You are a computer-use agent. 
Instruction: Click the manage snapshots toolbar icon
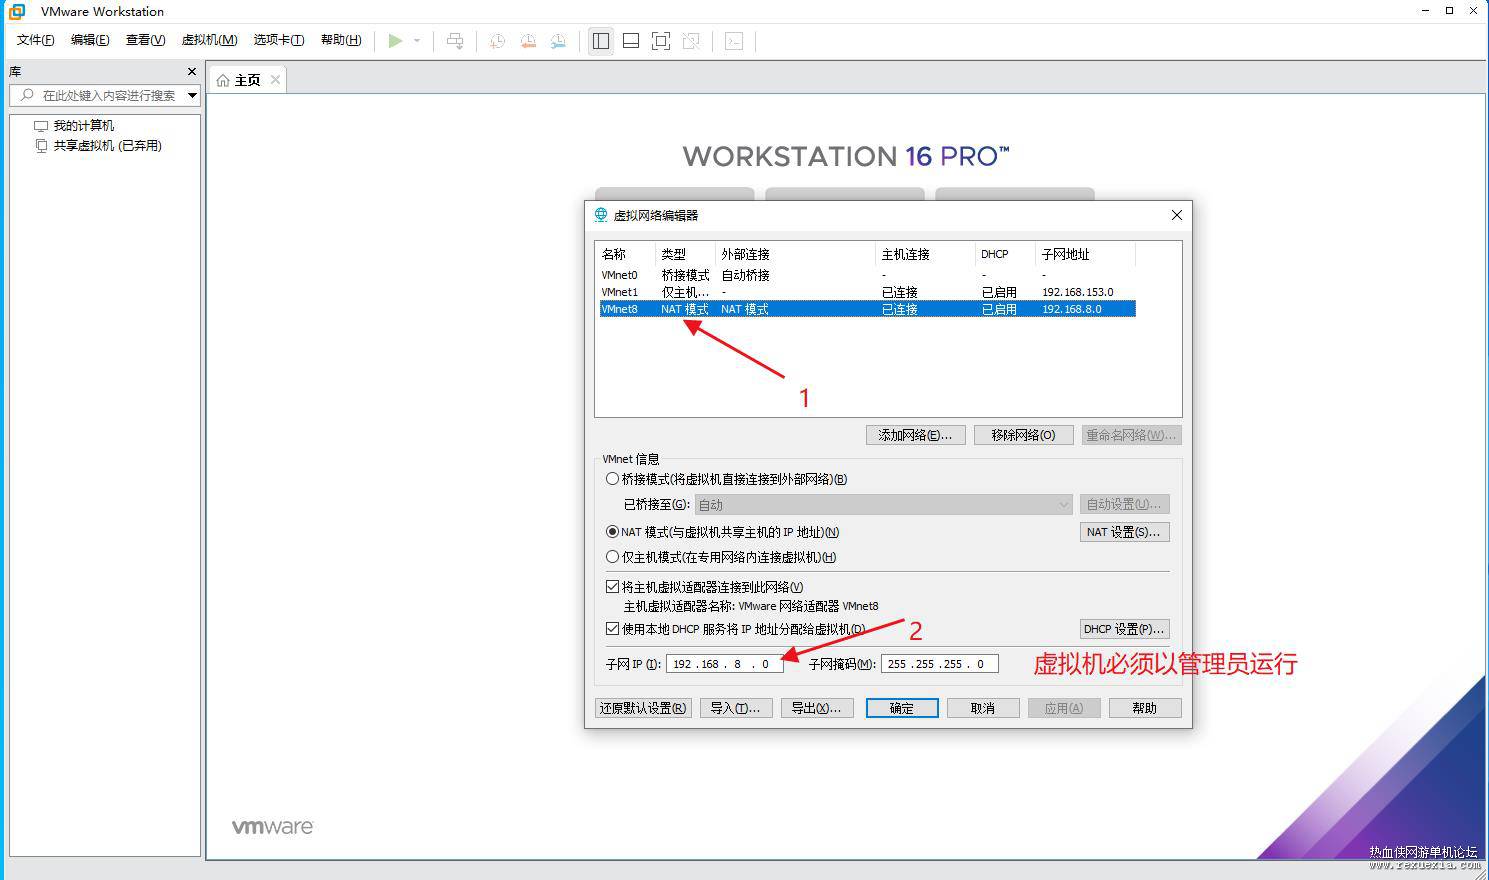coord(559,41)
